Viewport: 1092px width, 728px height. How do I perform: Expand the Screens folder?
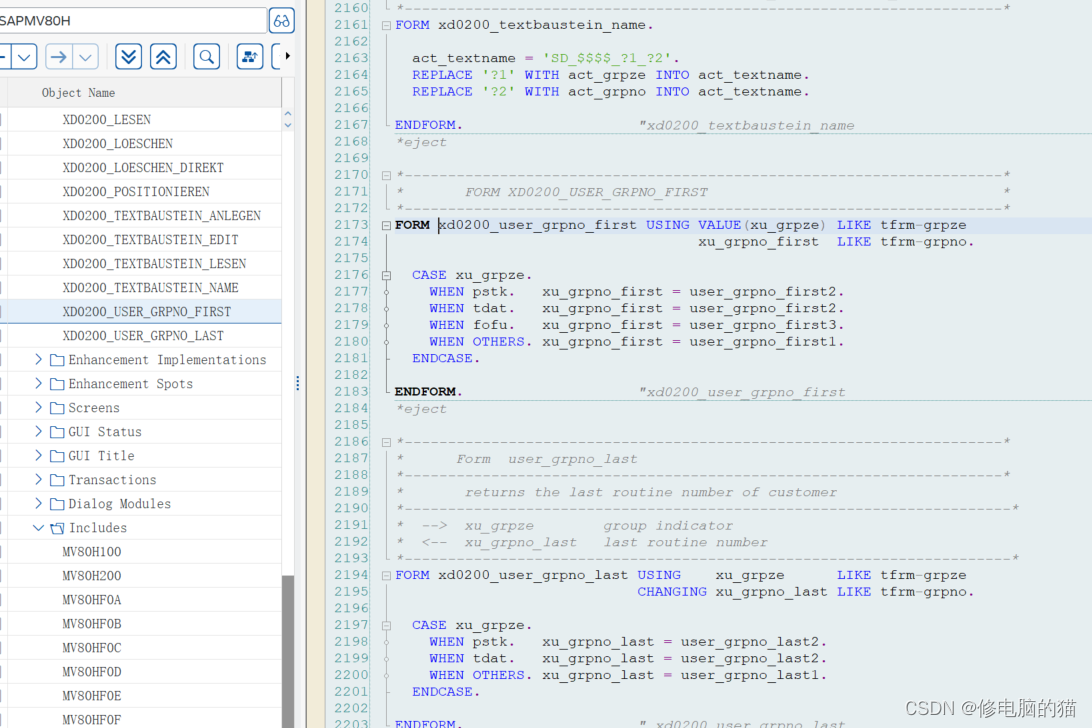coord(38,407)
